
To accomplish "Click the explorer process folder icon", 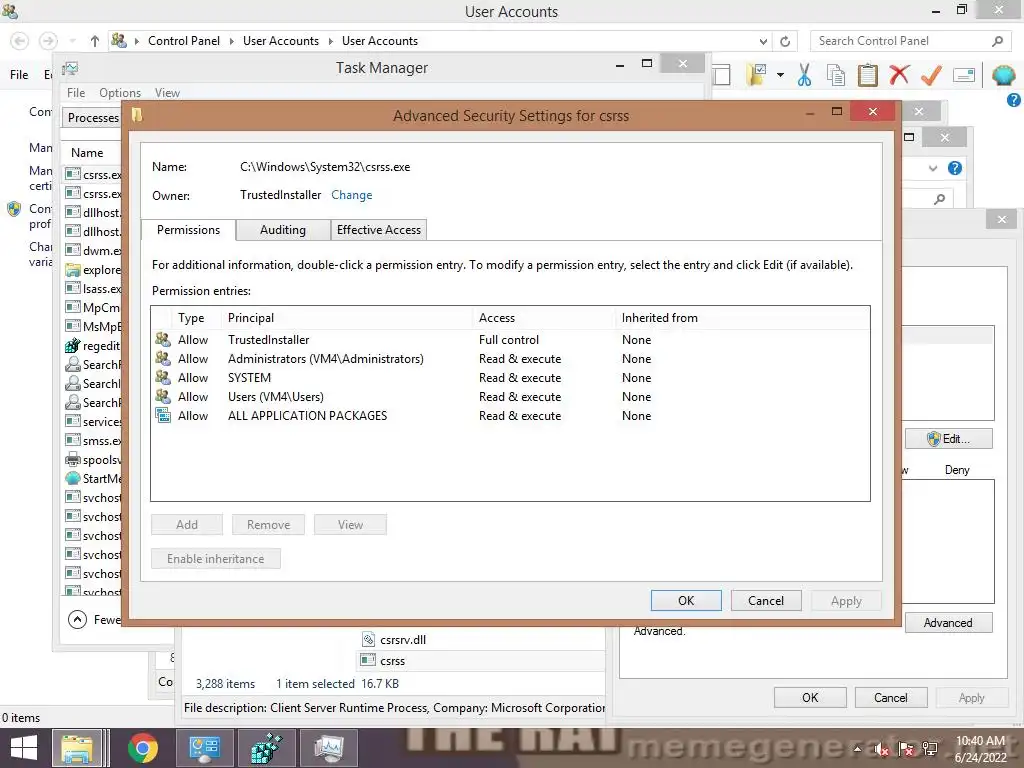I will pos(72,270).
